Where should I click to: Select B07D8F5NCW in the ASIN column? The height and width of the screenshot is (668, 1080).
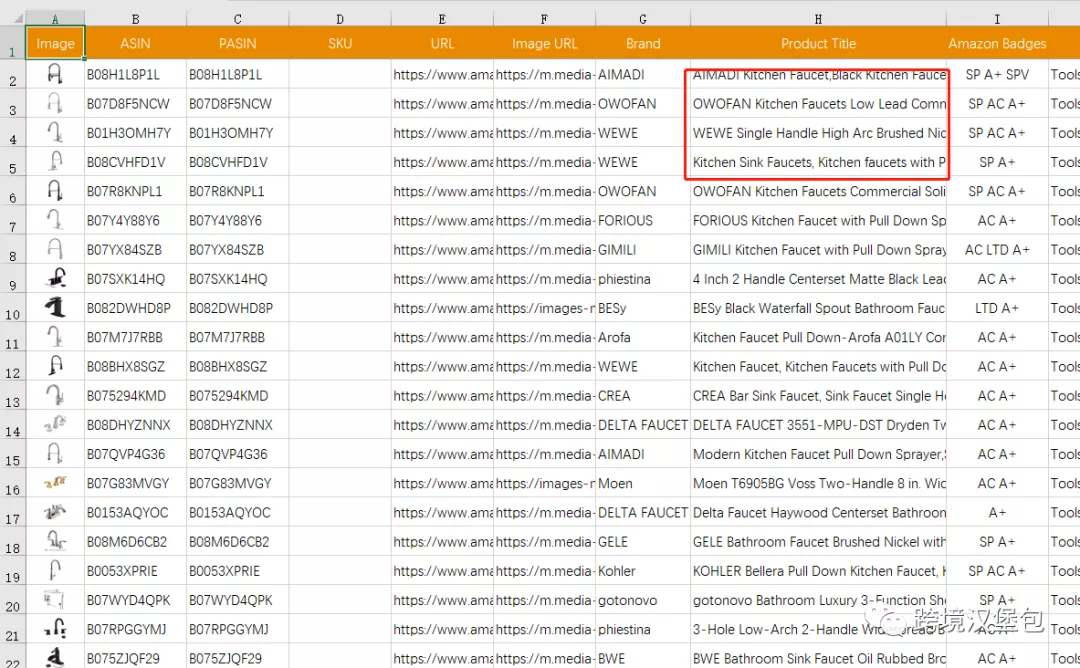(135, 104)
